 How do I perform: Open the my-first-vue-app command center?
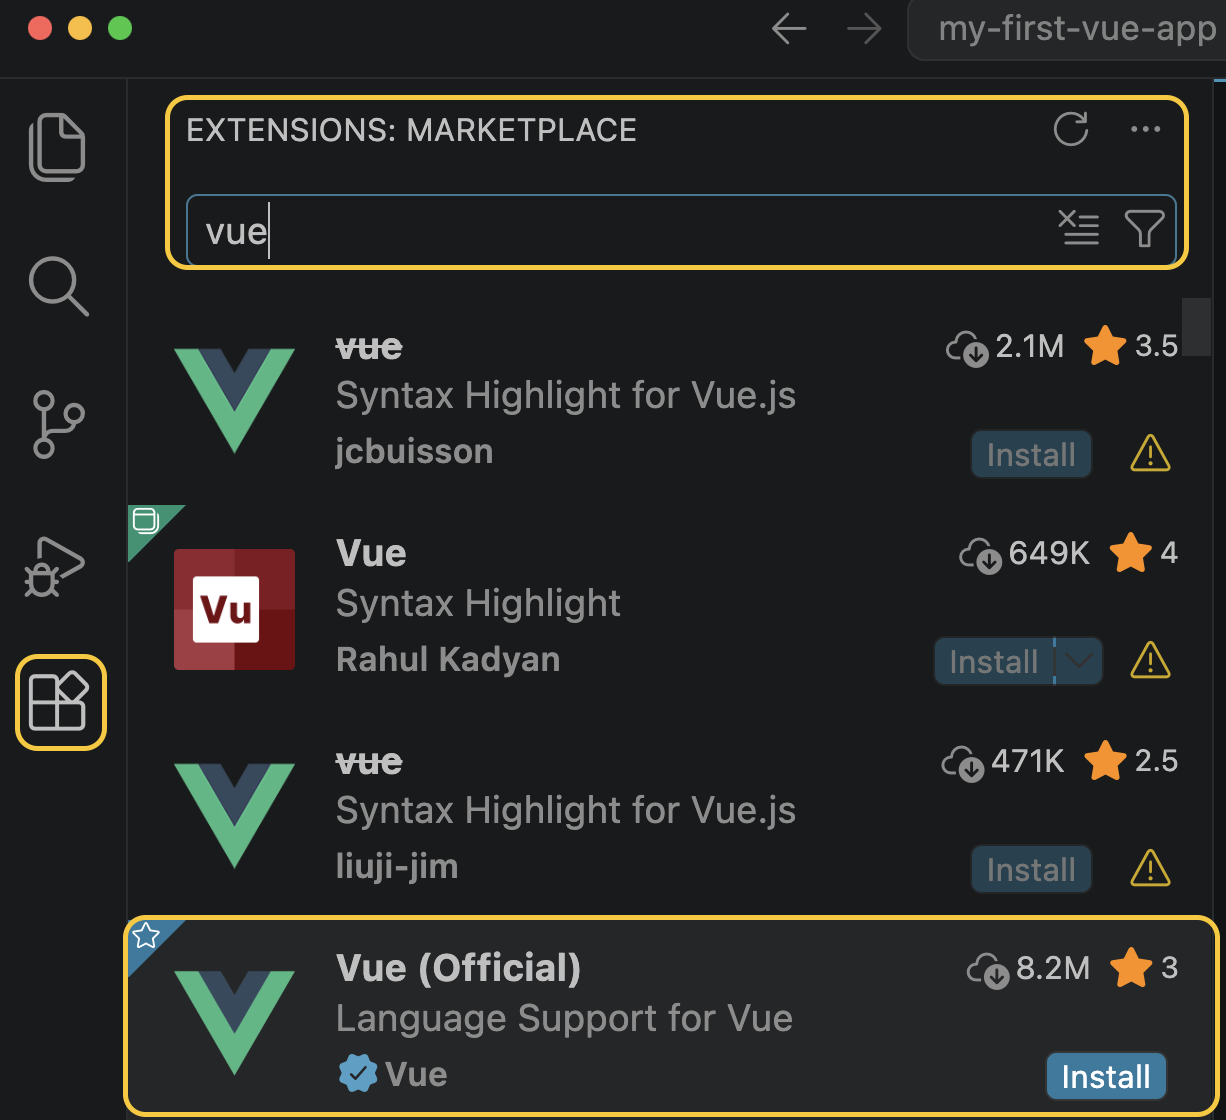point(1075,29)
